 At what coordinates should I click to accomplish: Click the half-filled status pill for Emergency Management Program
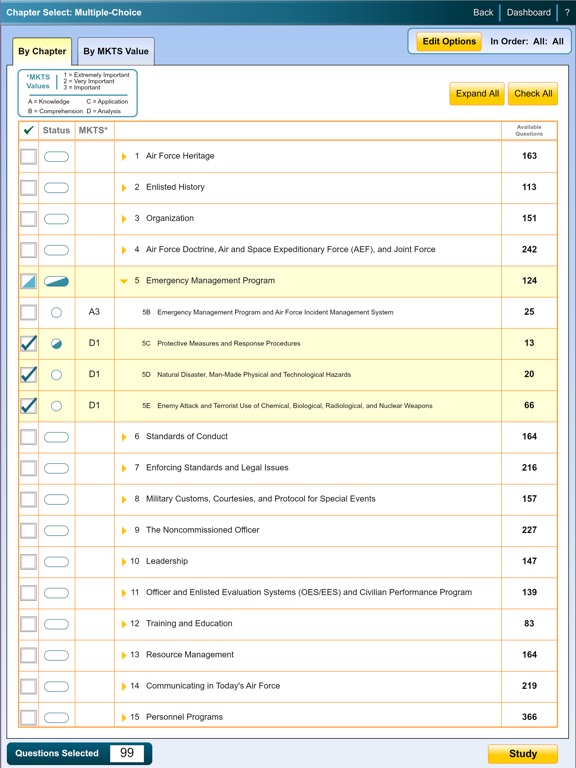56,281
